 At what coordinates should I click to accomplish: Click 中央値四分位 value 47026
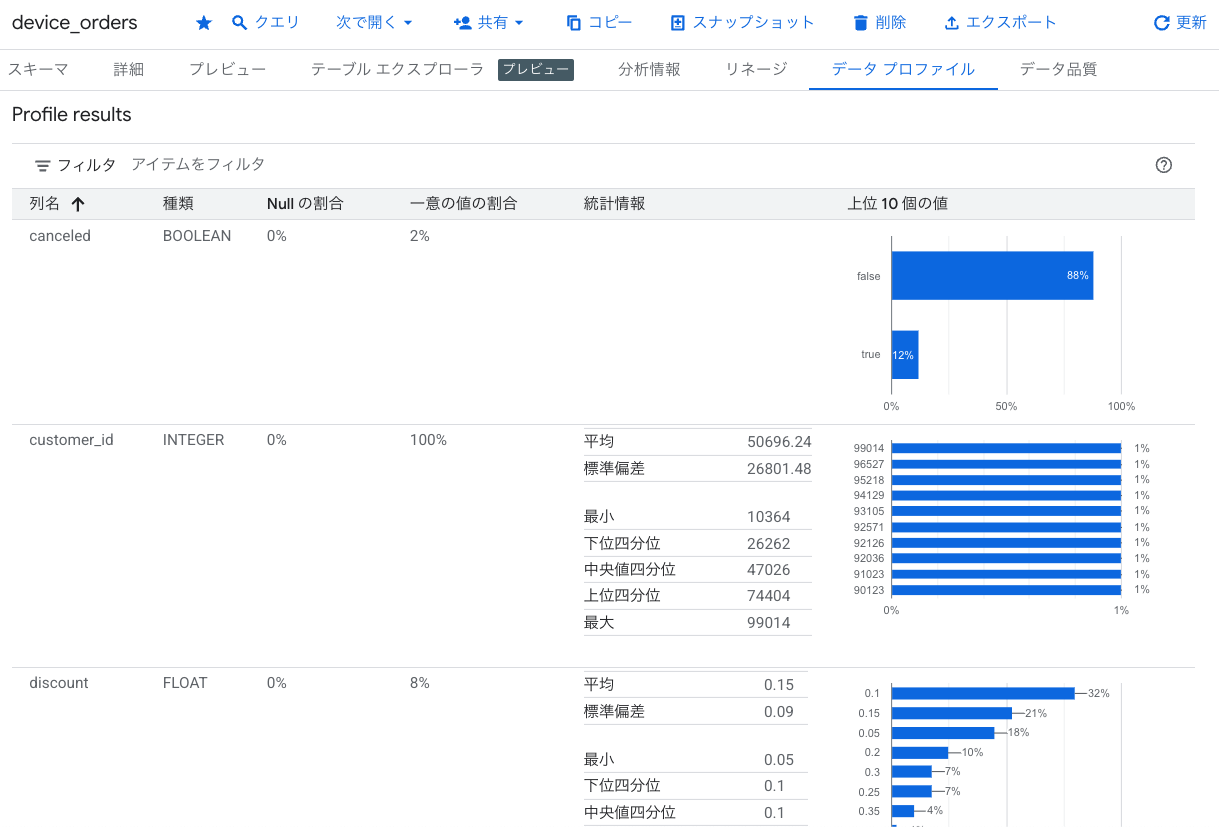tap(769, 569)
